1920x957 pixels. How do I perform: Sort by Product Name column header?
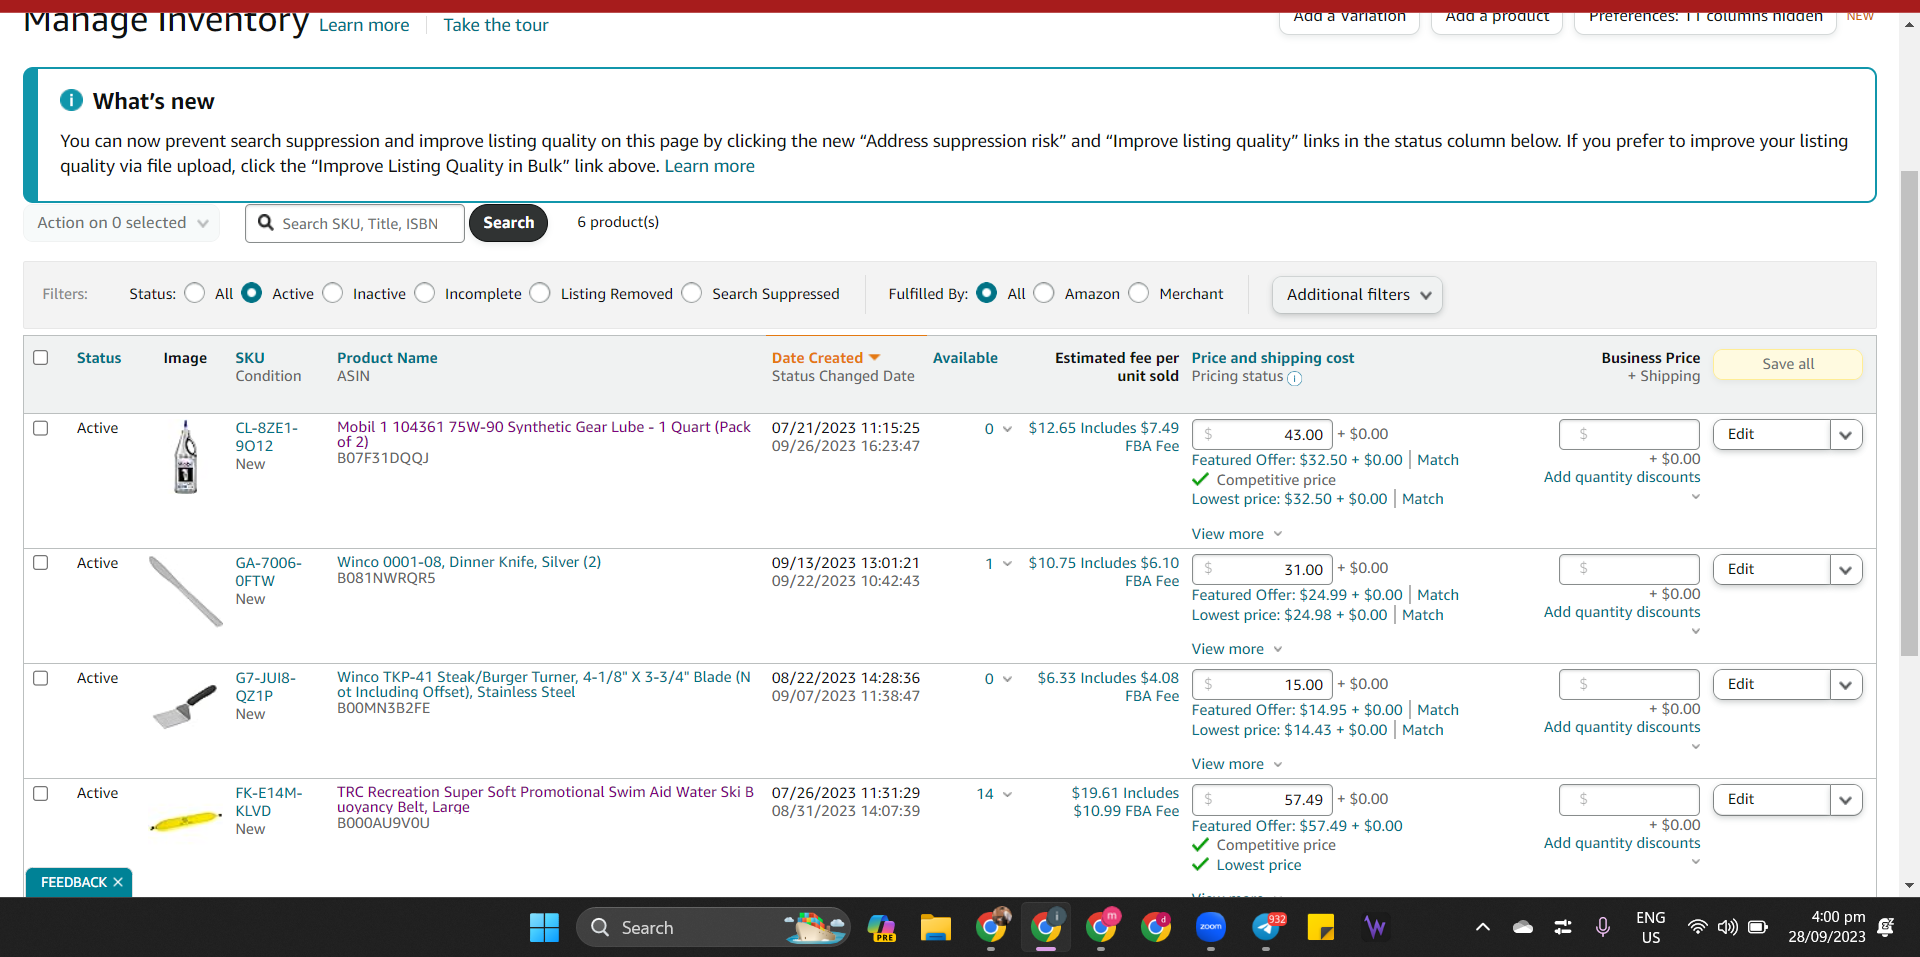click(387, 358)
